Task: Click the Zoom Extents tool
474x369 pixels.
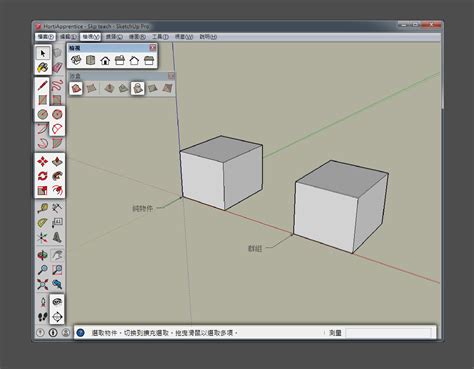Action: (x=43, y=284)
